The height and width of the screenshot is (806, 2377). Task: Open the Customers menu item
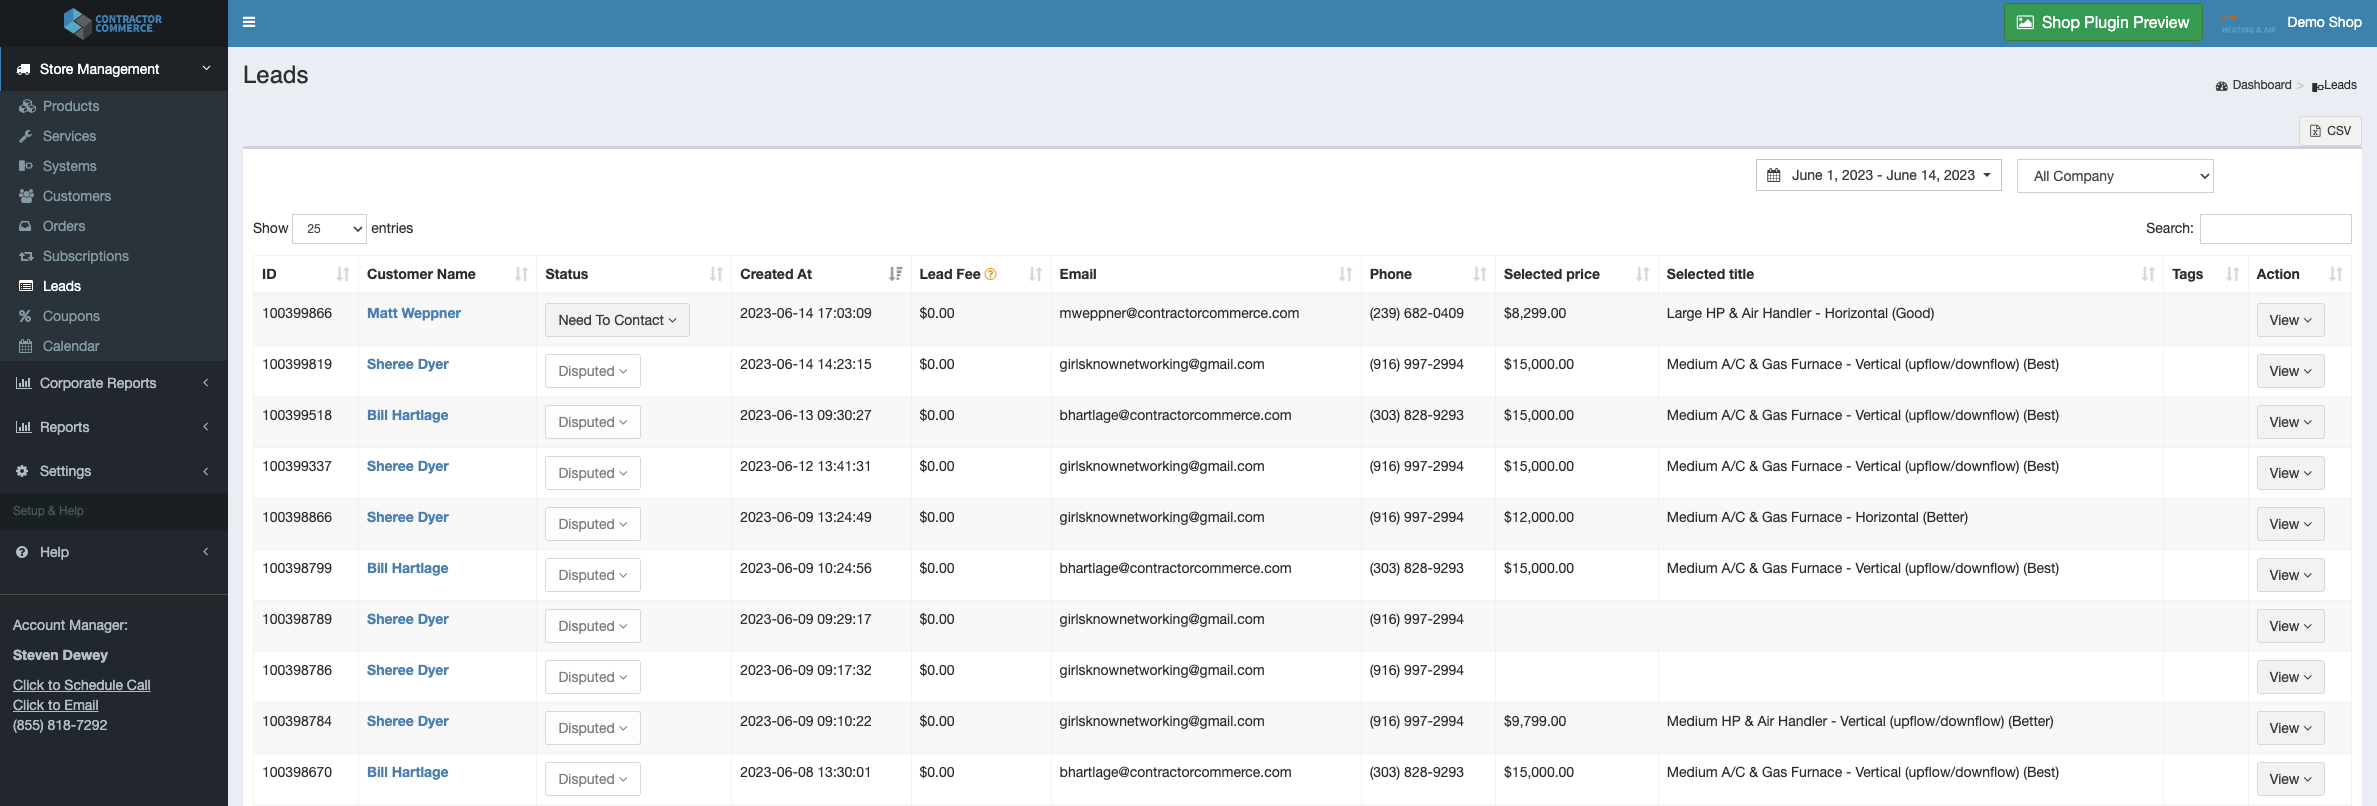tap(77, 196)
